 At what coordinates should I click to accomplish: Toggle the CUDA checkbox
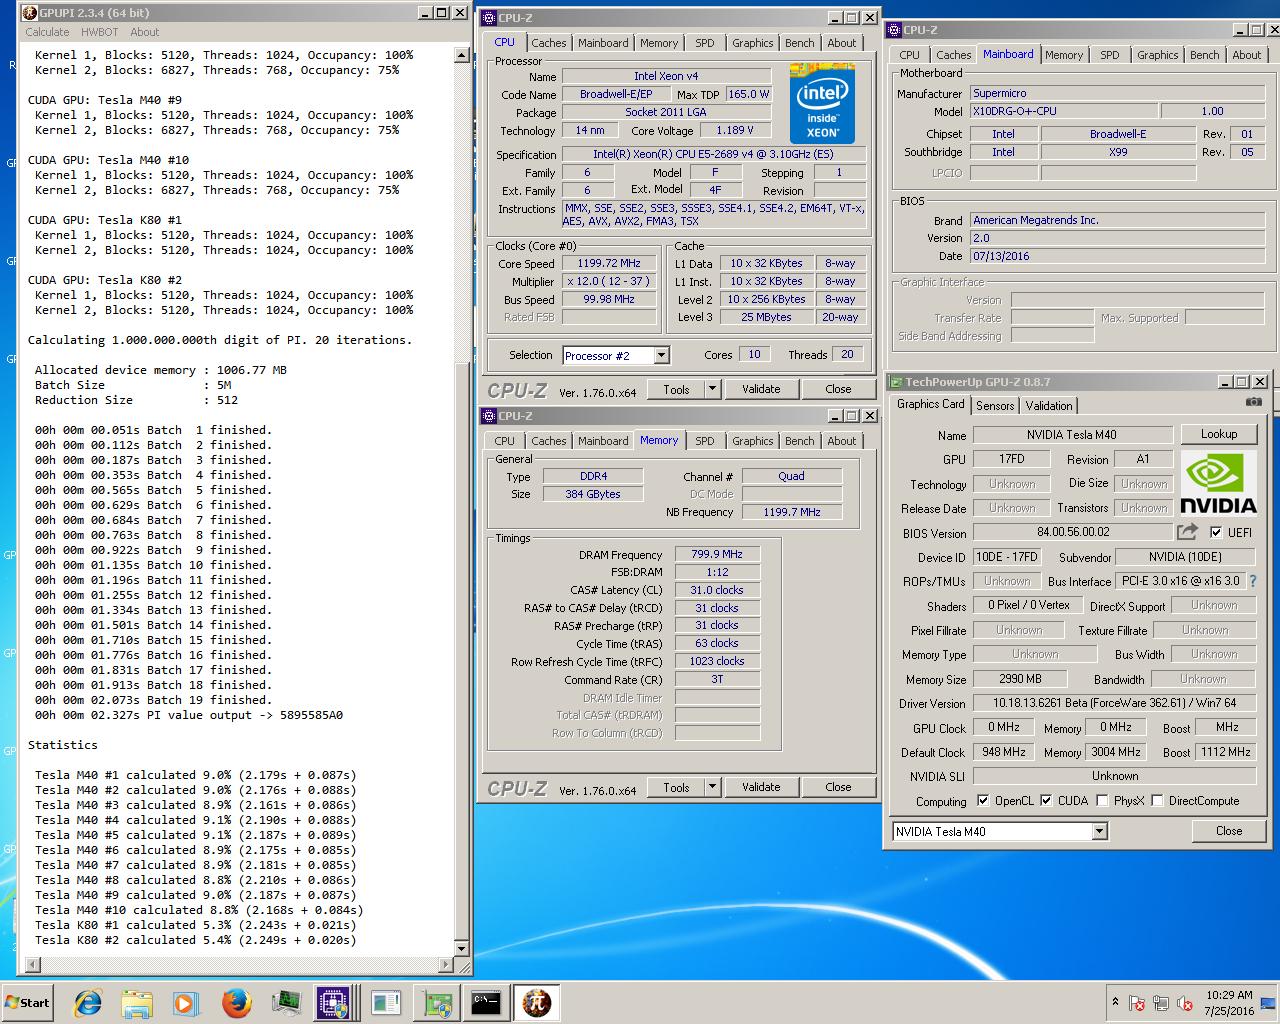[1046, 800]
